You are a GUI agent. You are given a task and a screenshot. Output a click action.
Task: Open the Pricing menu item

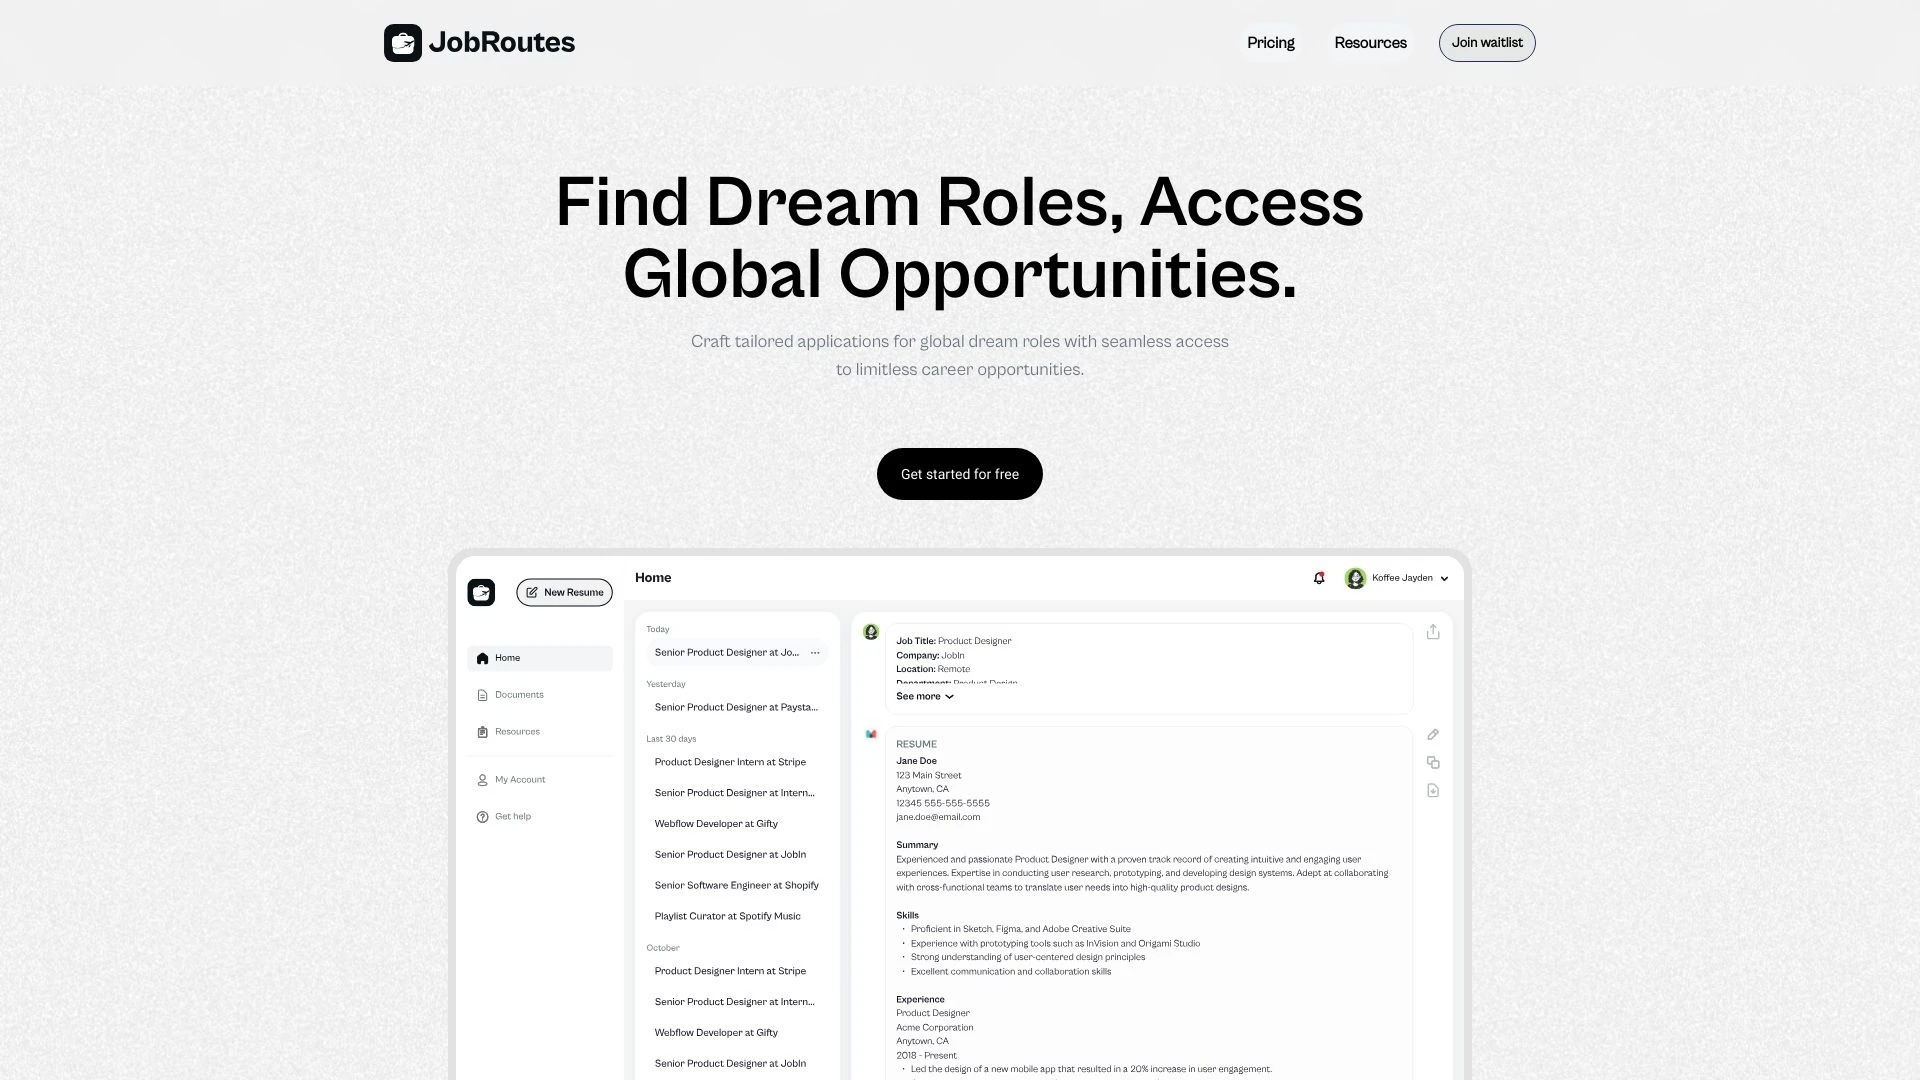click(x=1270, y=42)
